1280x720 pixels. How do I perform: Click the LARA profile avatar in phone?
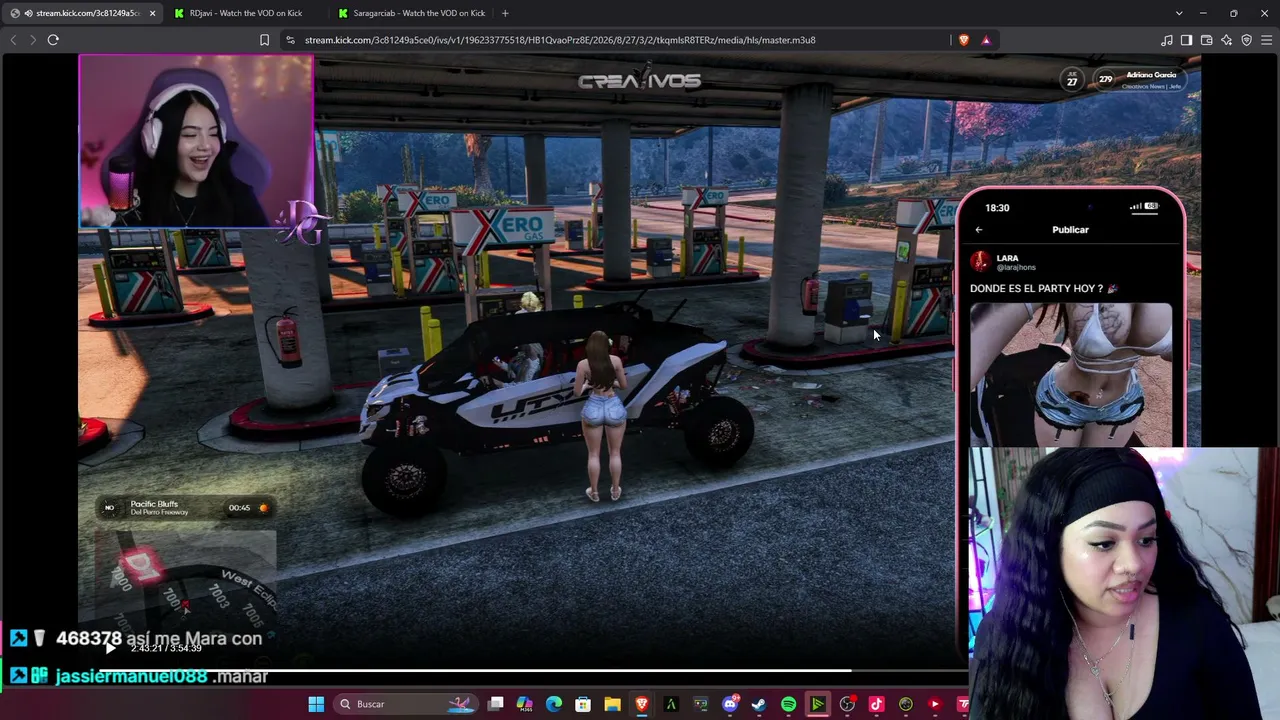click(x=980, y=262)
